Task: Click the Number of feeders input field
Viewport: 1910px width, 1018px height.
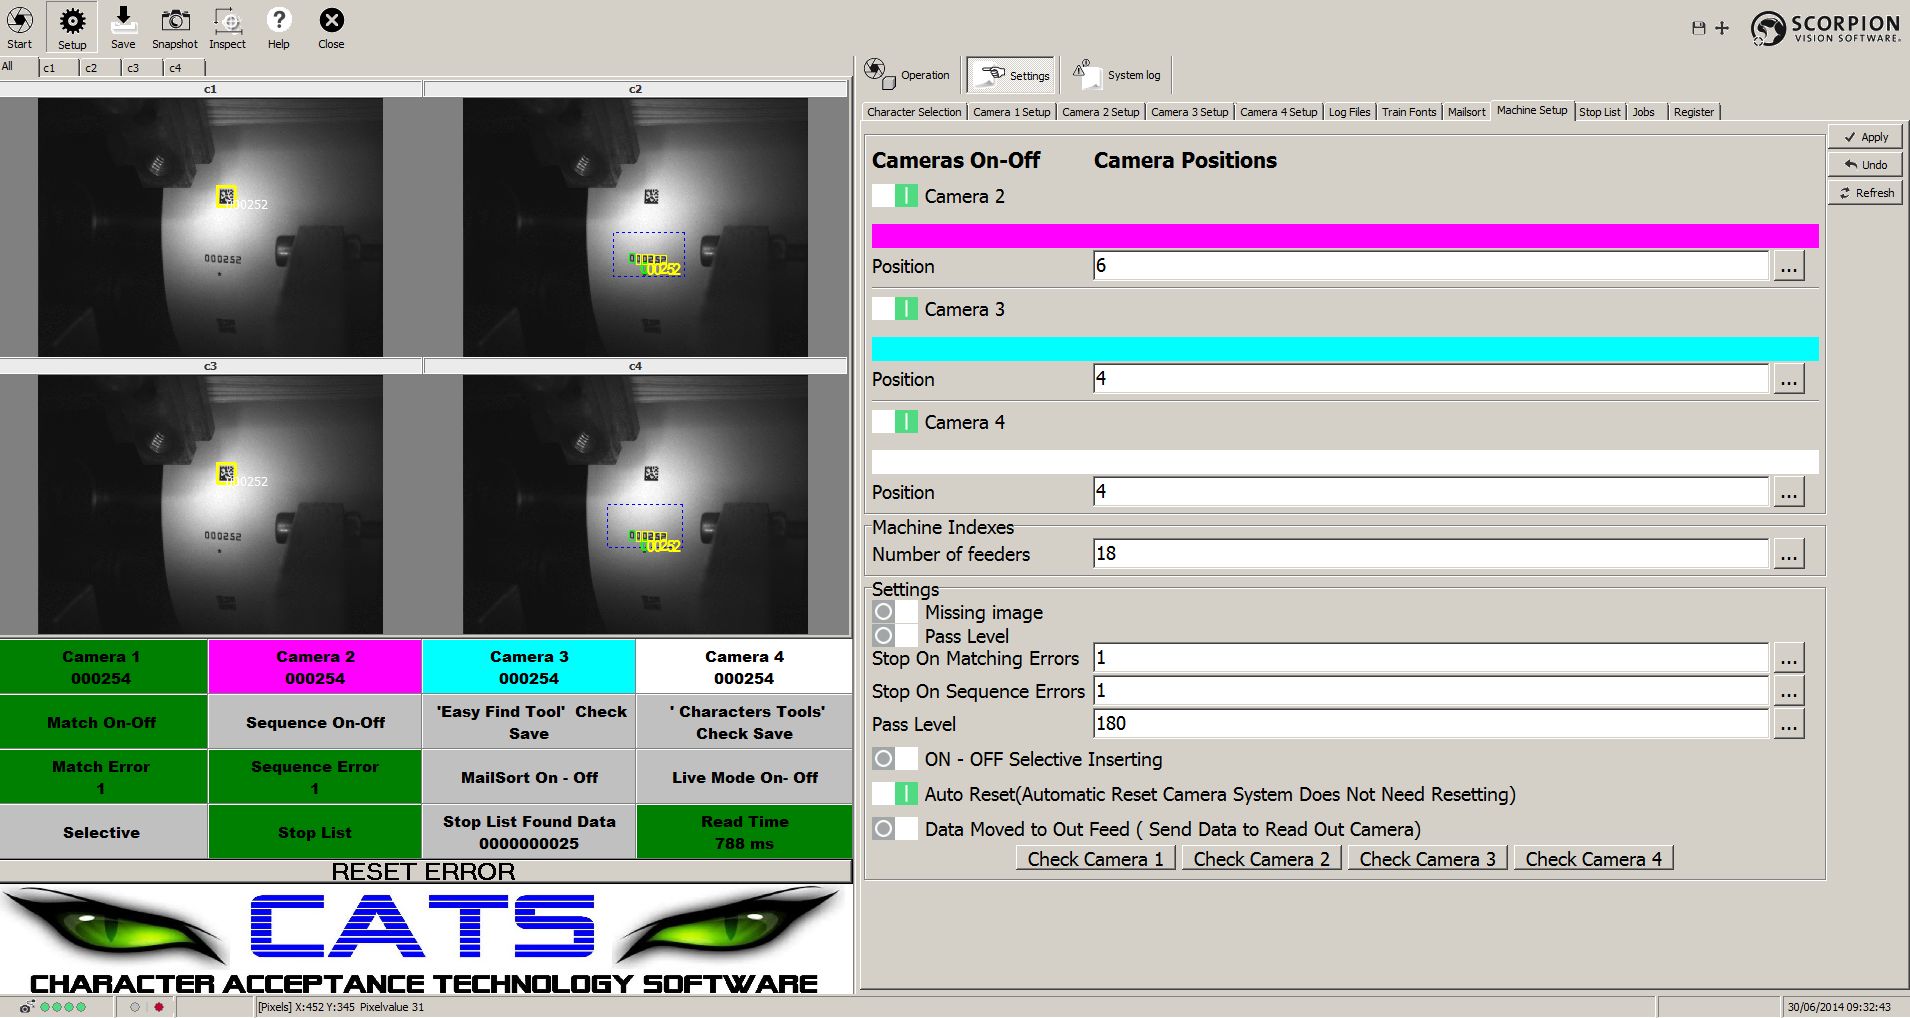Action: point(1431,554)
